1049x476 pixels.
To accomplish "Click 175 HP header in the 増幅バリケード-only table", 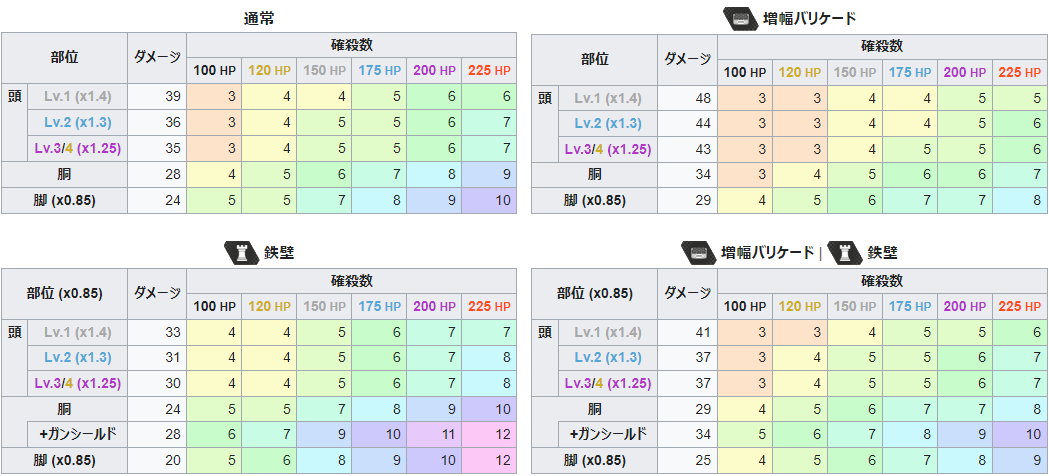I will (910, 72).
